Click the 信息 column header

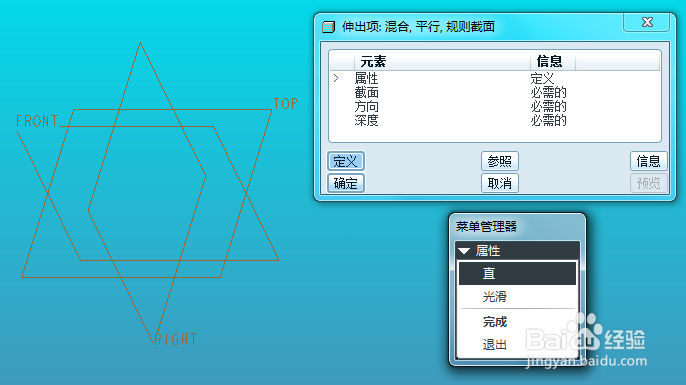[x=553, y=61]
